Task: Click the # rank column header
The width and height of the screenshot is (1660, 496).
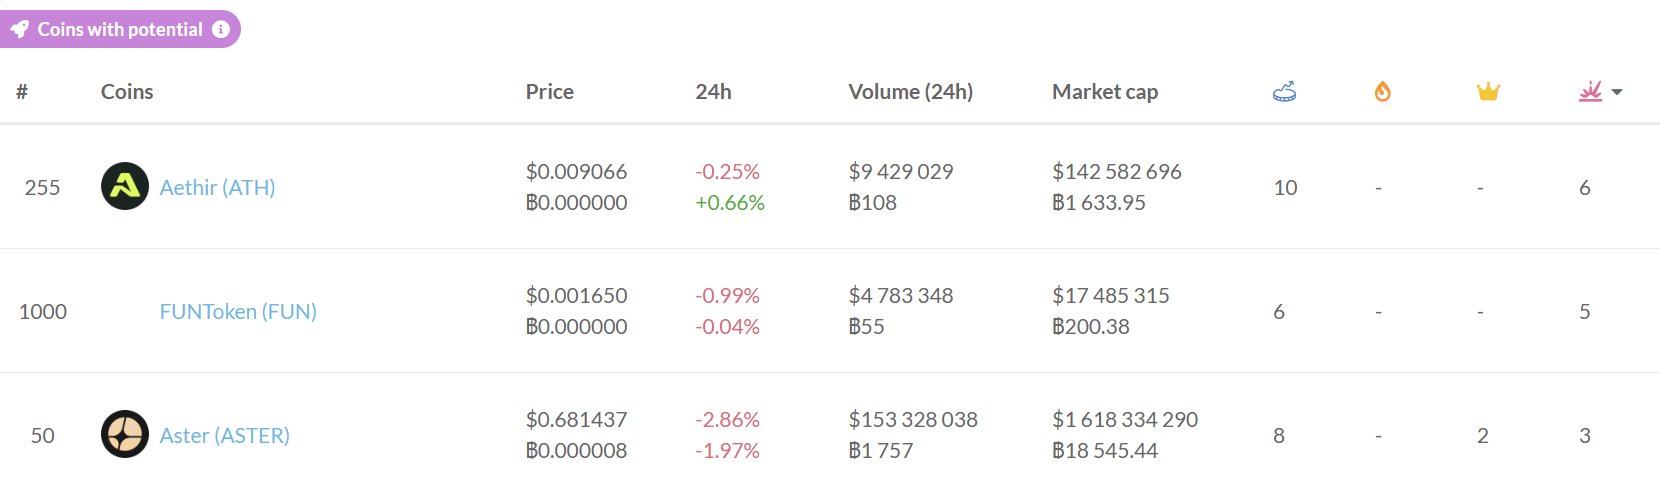Action: pos(22,92)
